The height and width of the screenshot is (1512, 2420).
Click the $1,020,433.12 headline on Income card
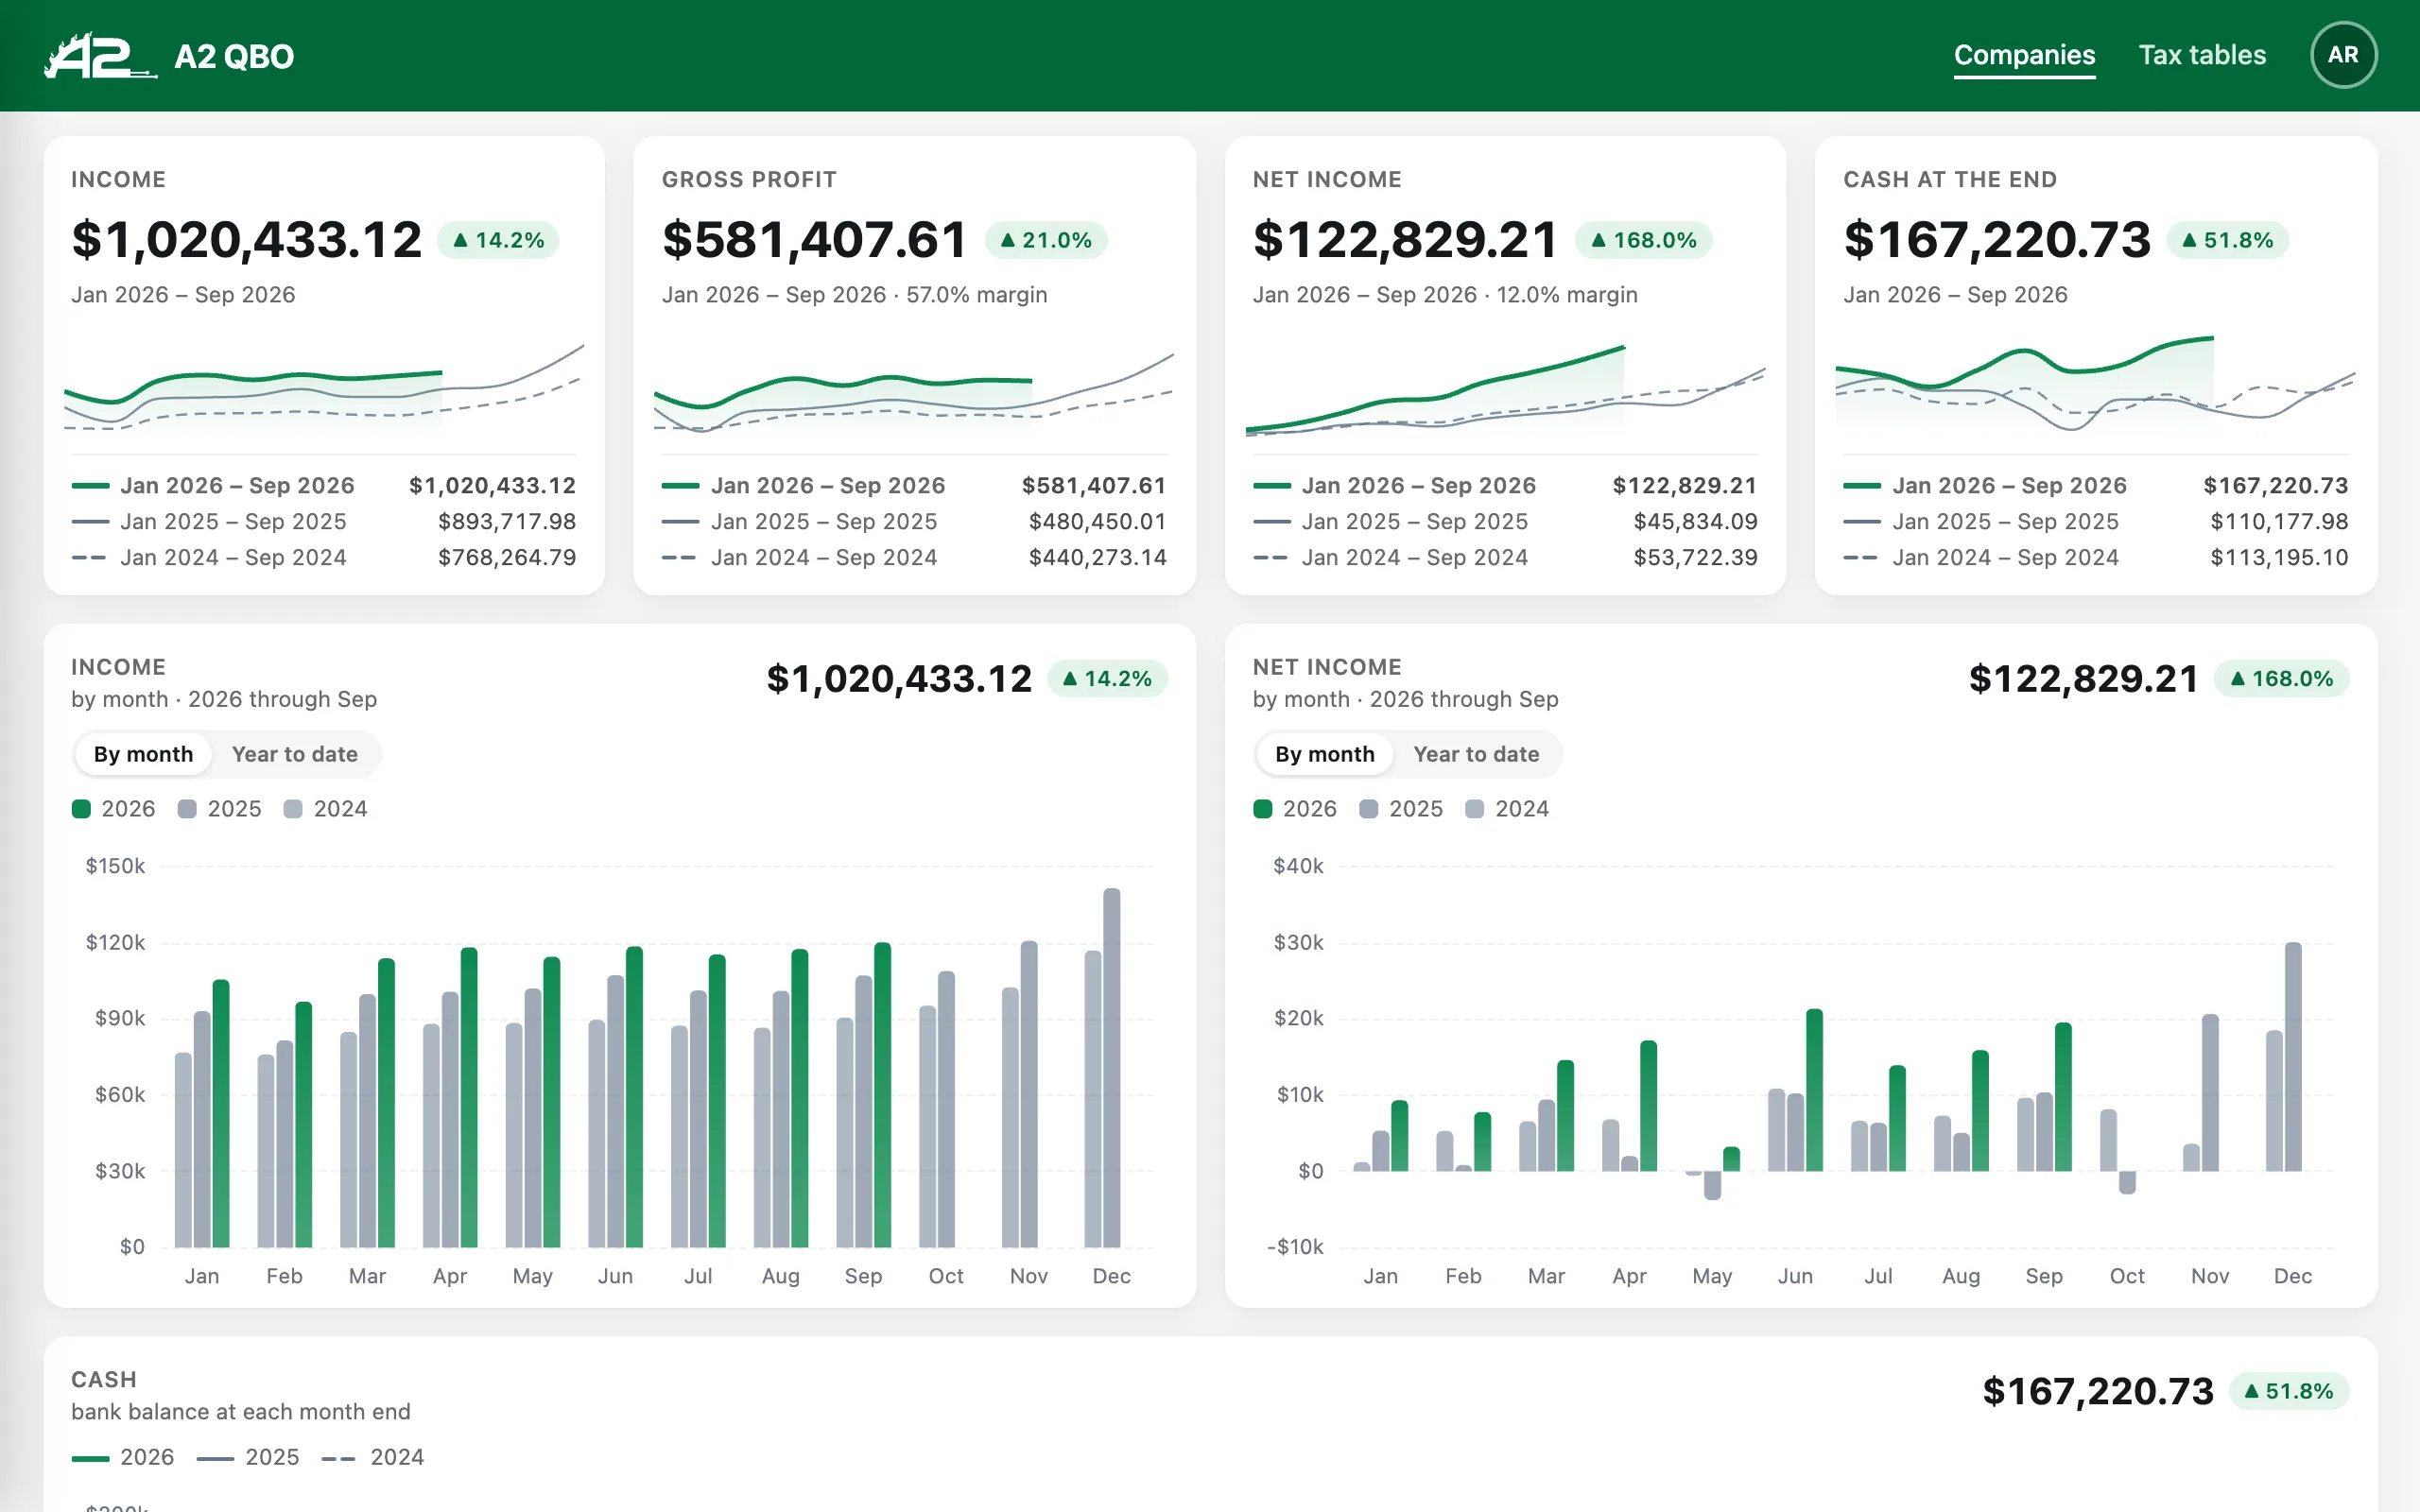pyautogui.click(x=247, y=240)
